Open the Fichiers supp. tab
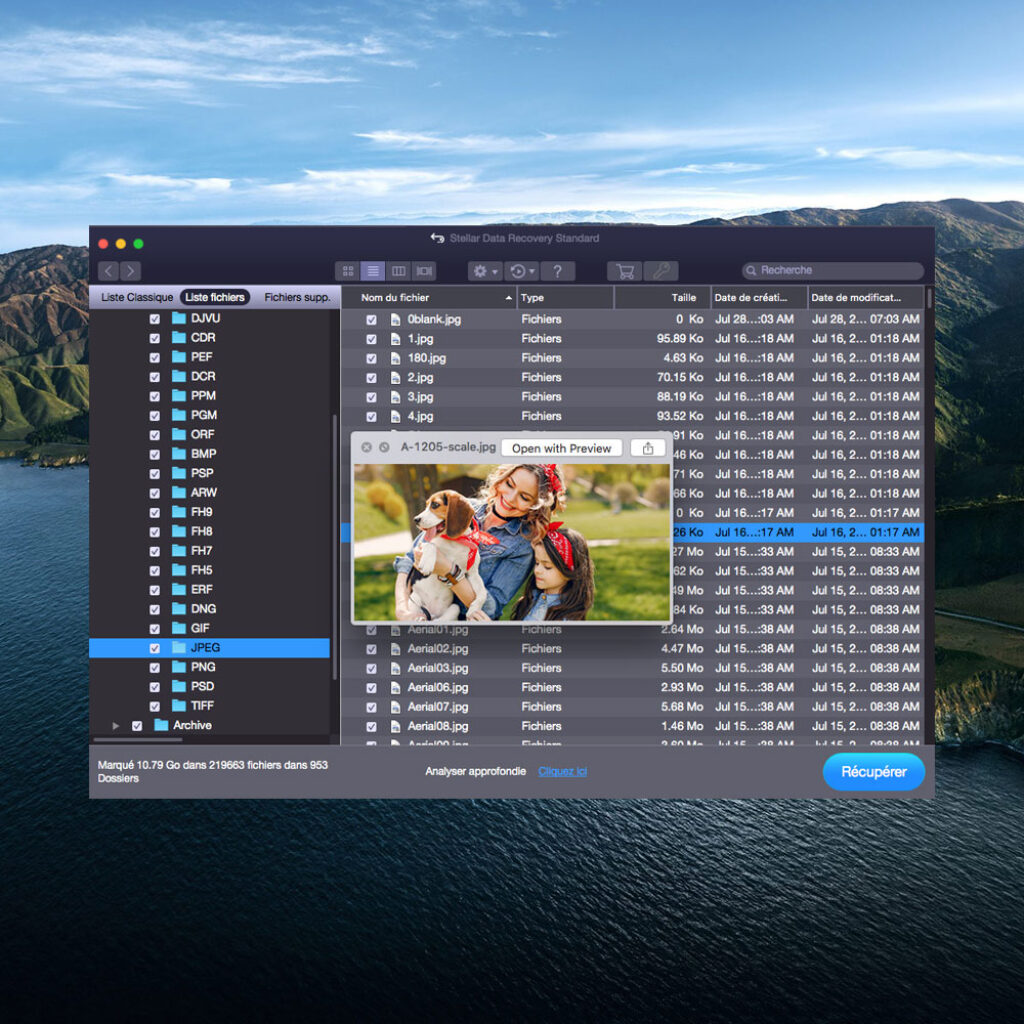The height and width of the screenshot is (1024, 1024). (x=297, y=297)
